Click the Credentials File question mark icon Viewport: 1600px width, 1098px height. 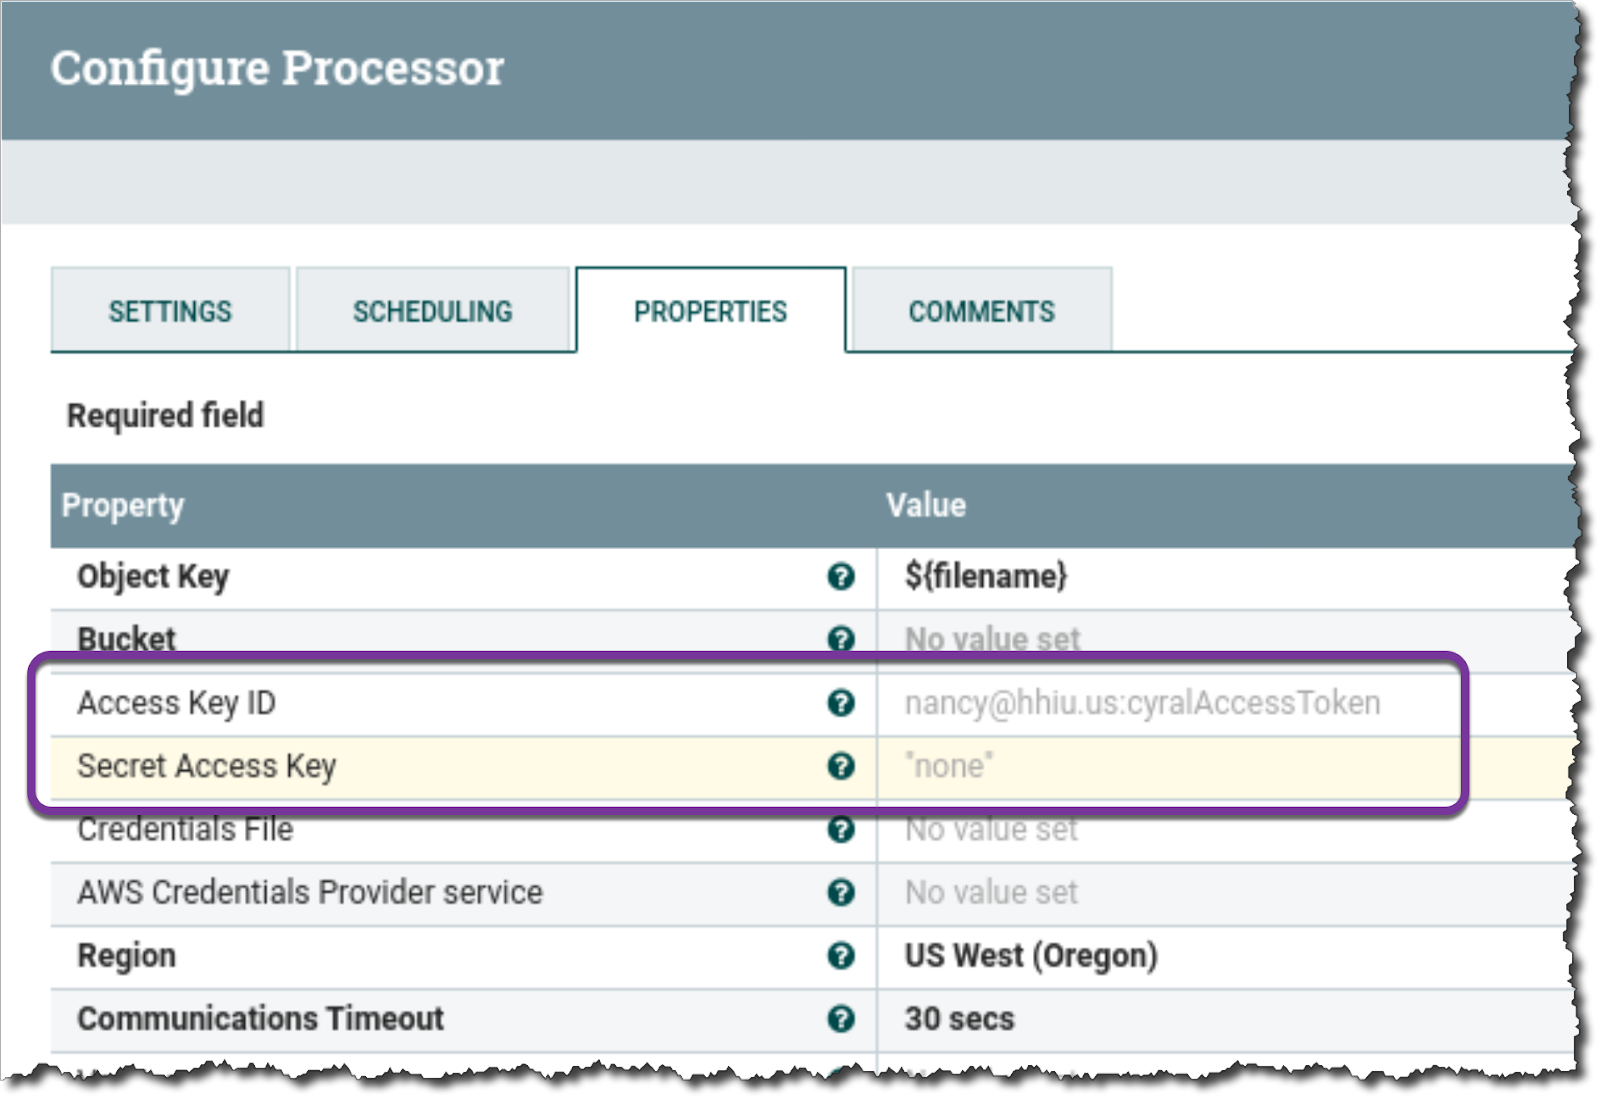[x=843, y=829]
